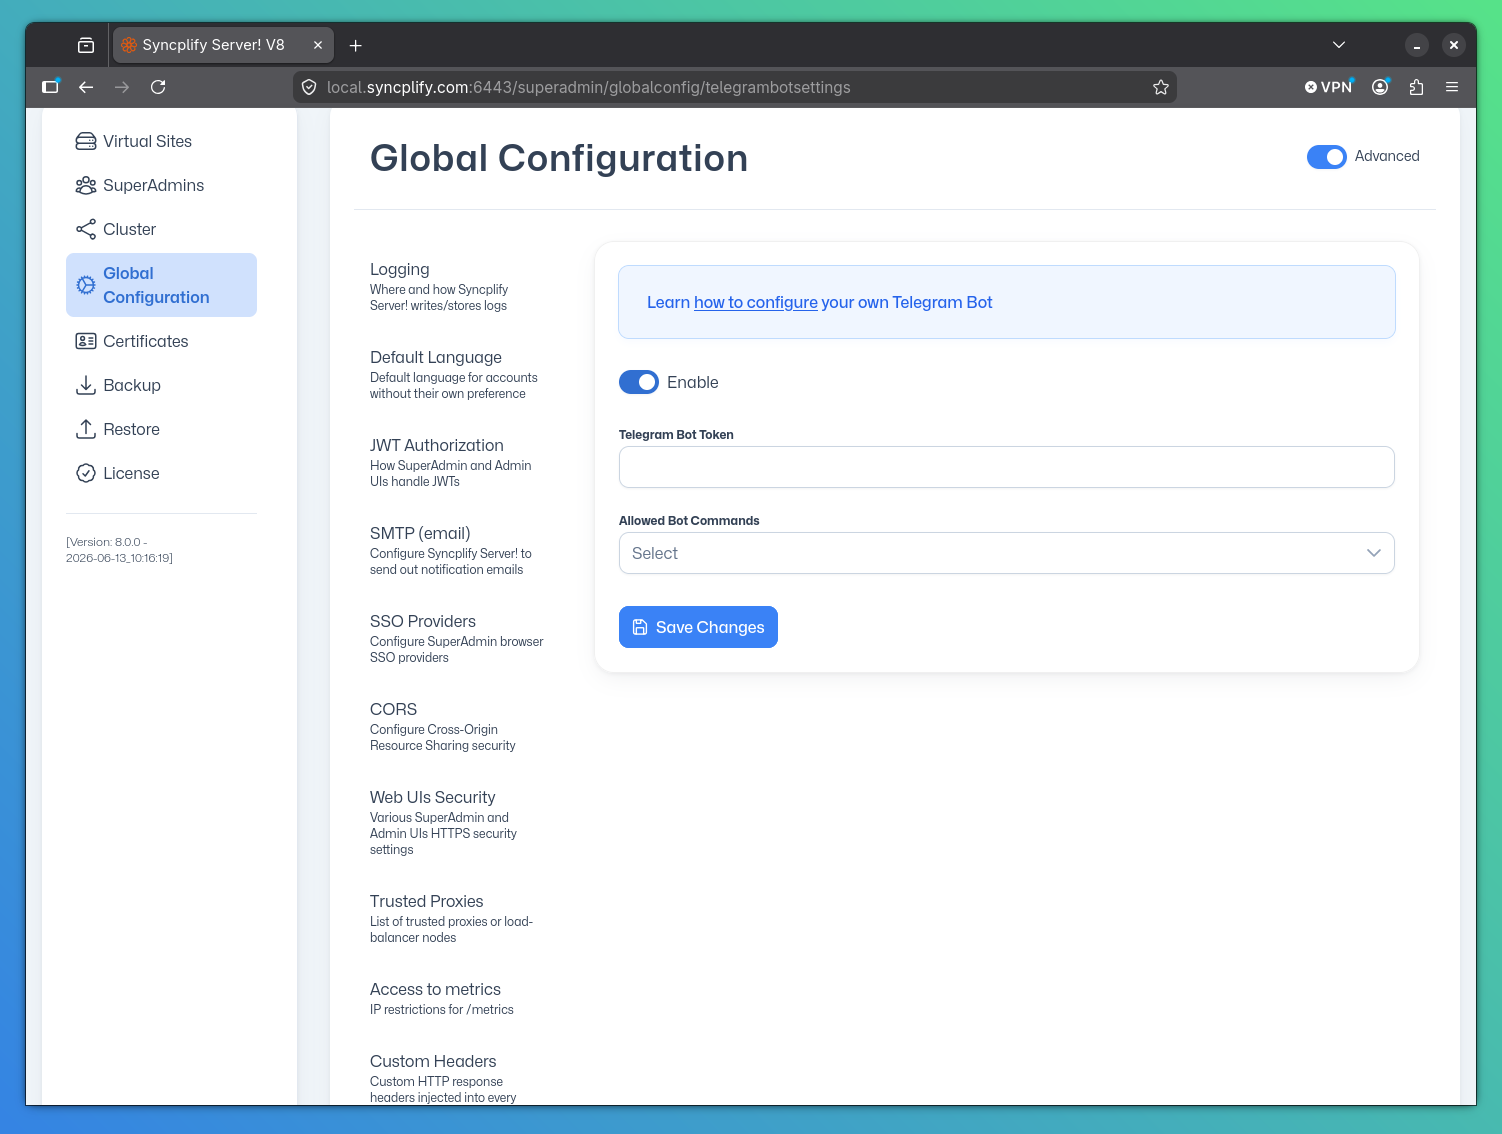Expand the list all tabs chevron
1502x1134 pixels.
pos(1339,45)
